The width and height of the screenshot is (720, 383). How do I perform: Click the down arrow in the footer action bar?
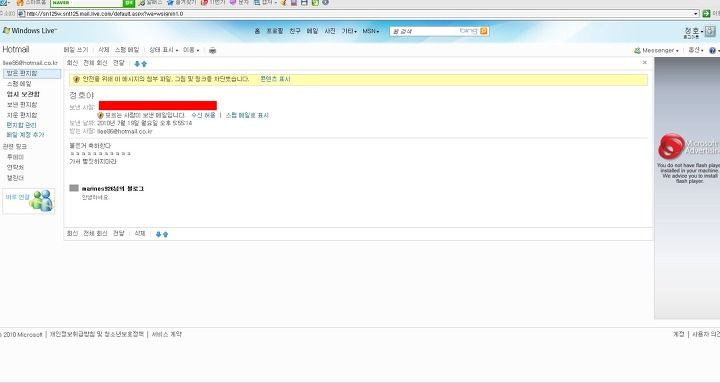pos(158,234)
